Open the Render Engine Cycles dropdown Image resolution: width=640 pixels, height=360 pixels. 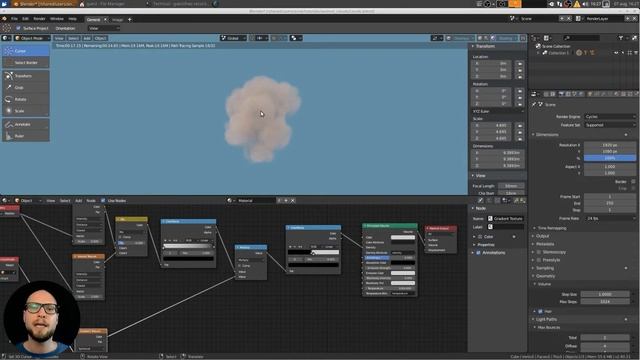(610, 117)
